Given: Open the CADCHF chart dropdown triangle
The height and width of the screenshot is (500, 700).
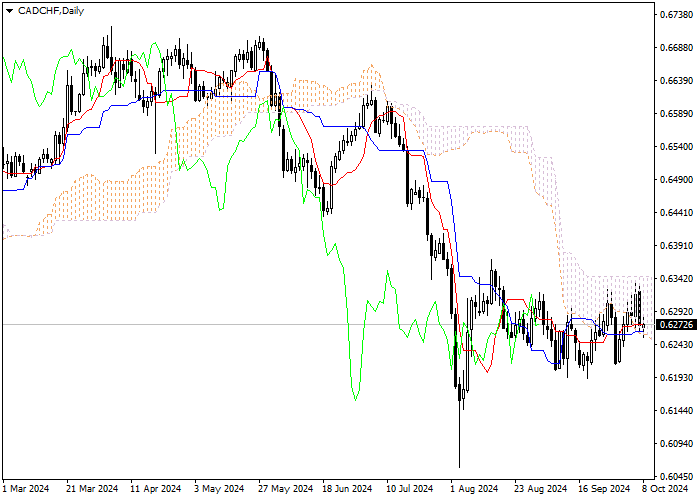Looking at the screenshot, I should (9, 11).
